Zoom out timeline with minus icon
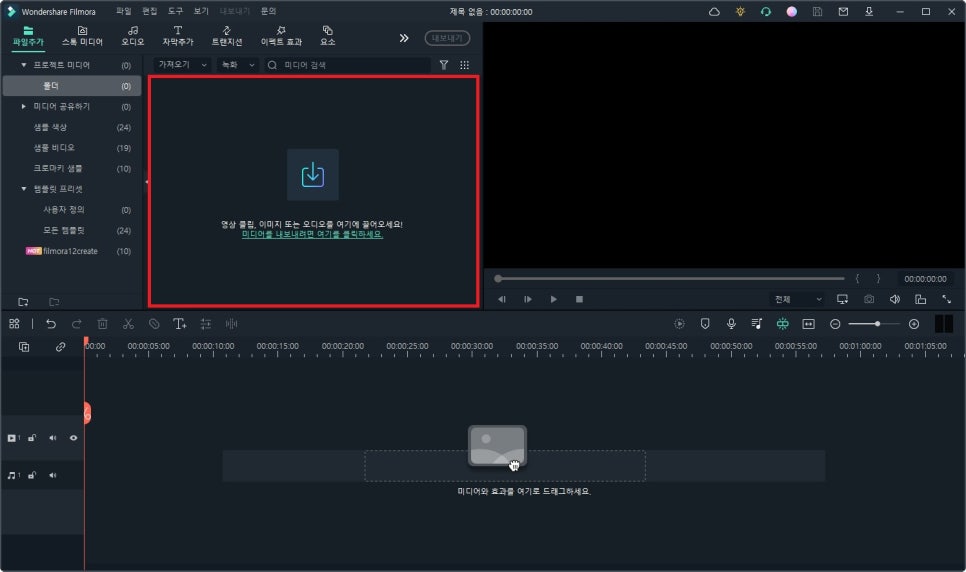 (835, 324)
